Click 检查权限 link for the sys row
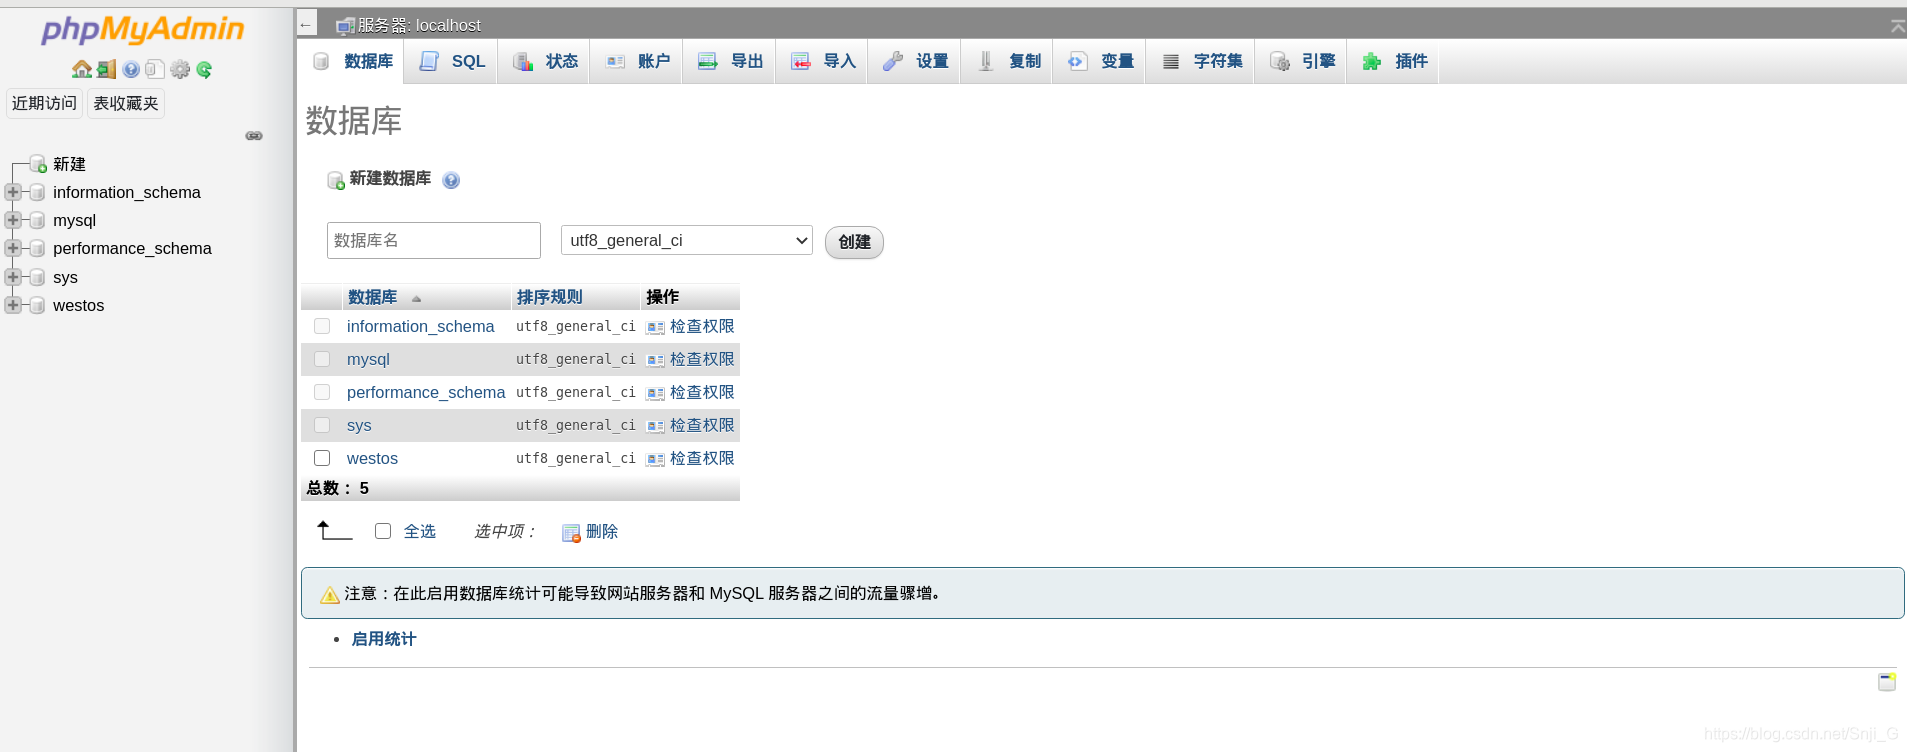Viewport: 1907px width, 752px height. [x=702, y=425]
